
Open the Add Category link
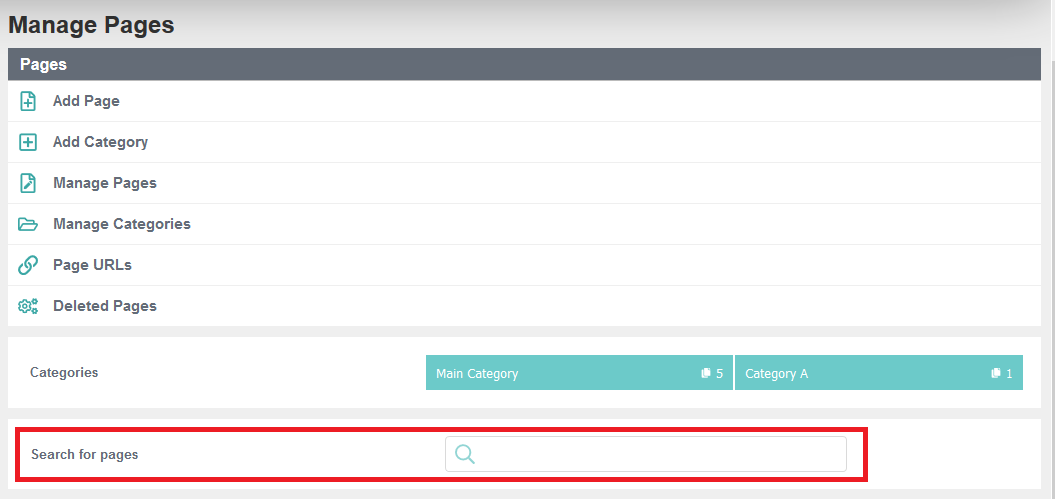point(100,143)
